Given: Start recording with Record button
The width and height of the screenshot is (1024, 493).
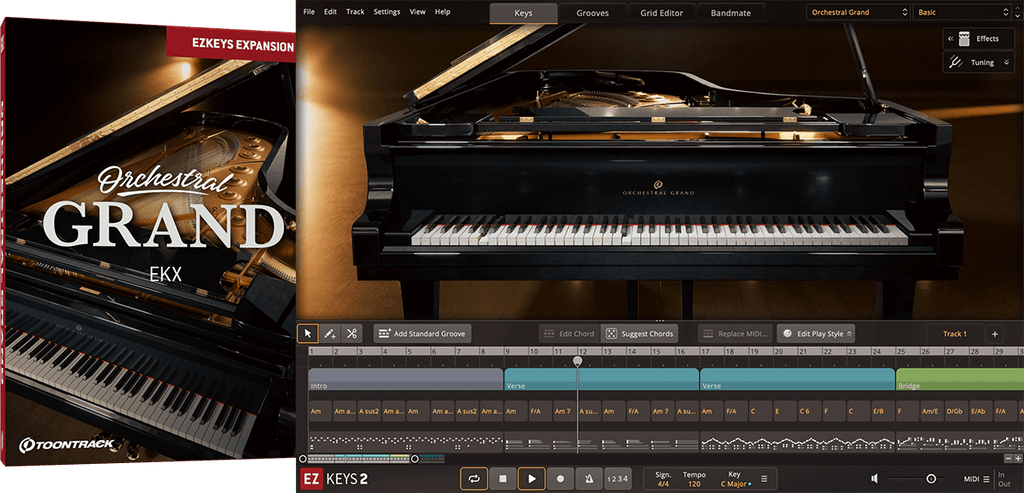Looking at the screenshot, I should 560,479.
